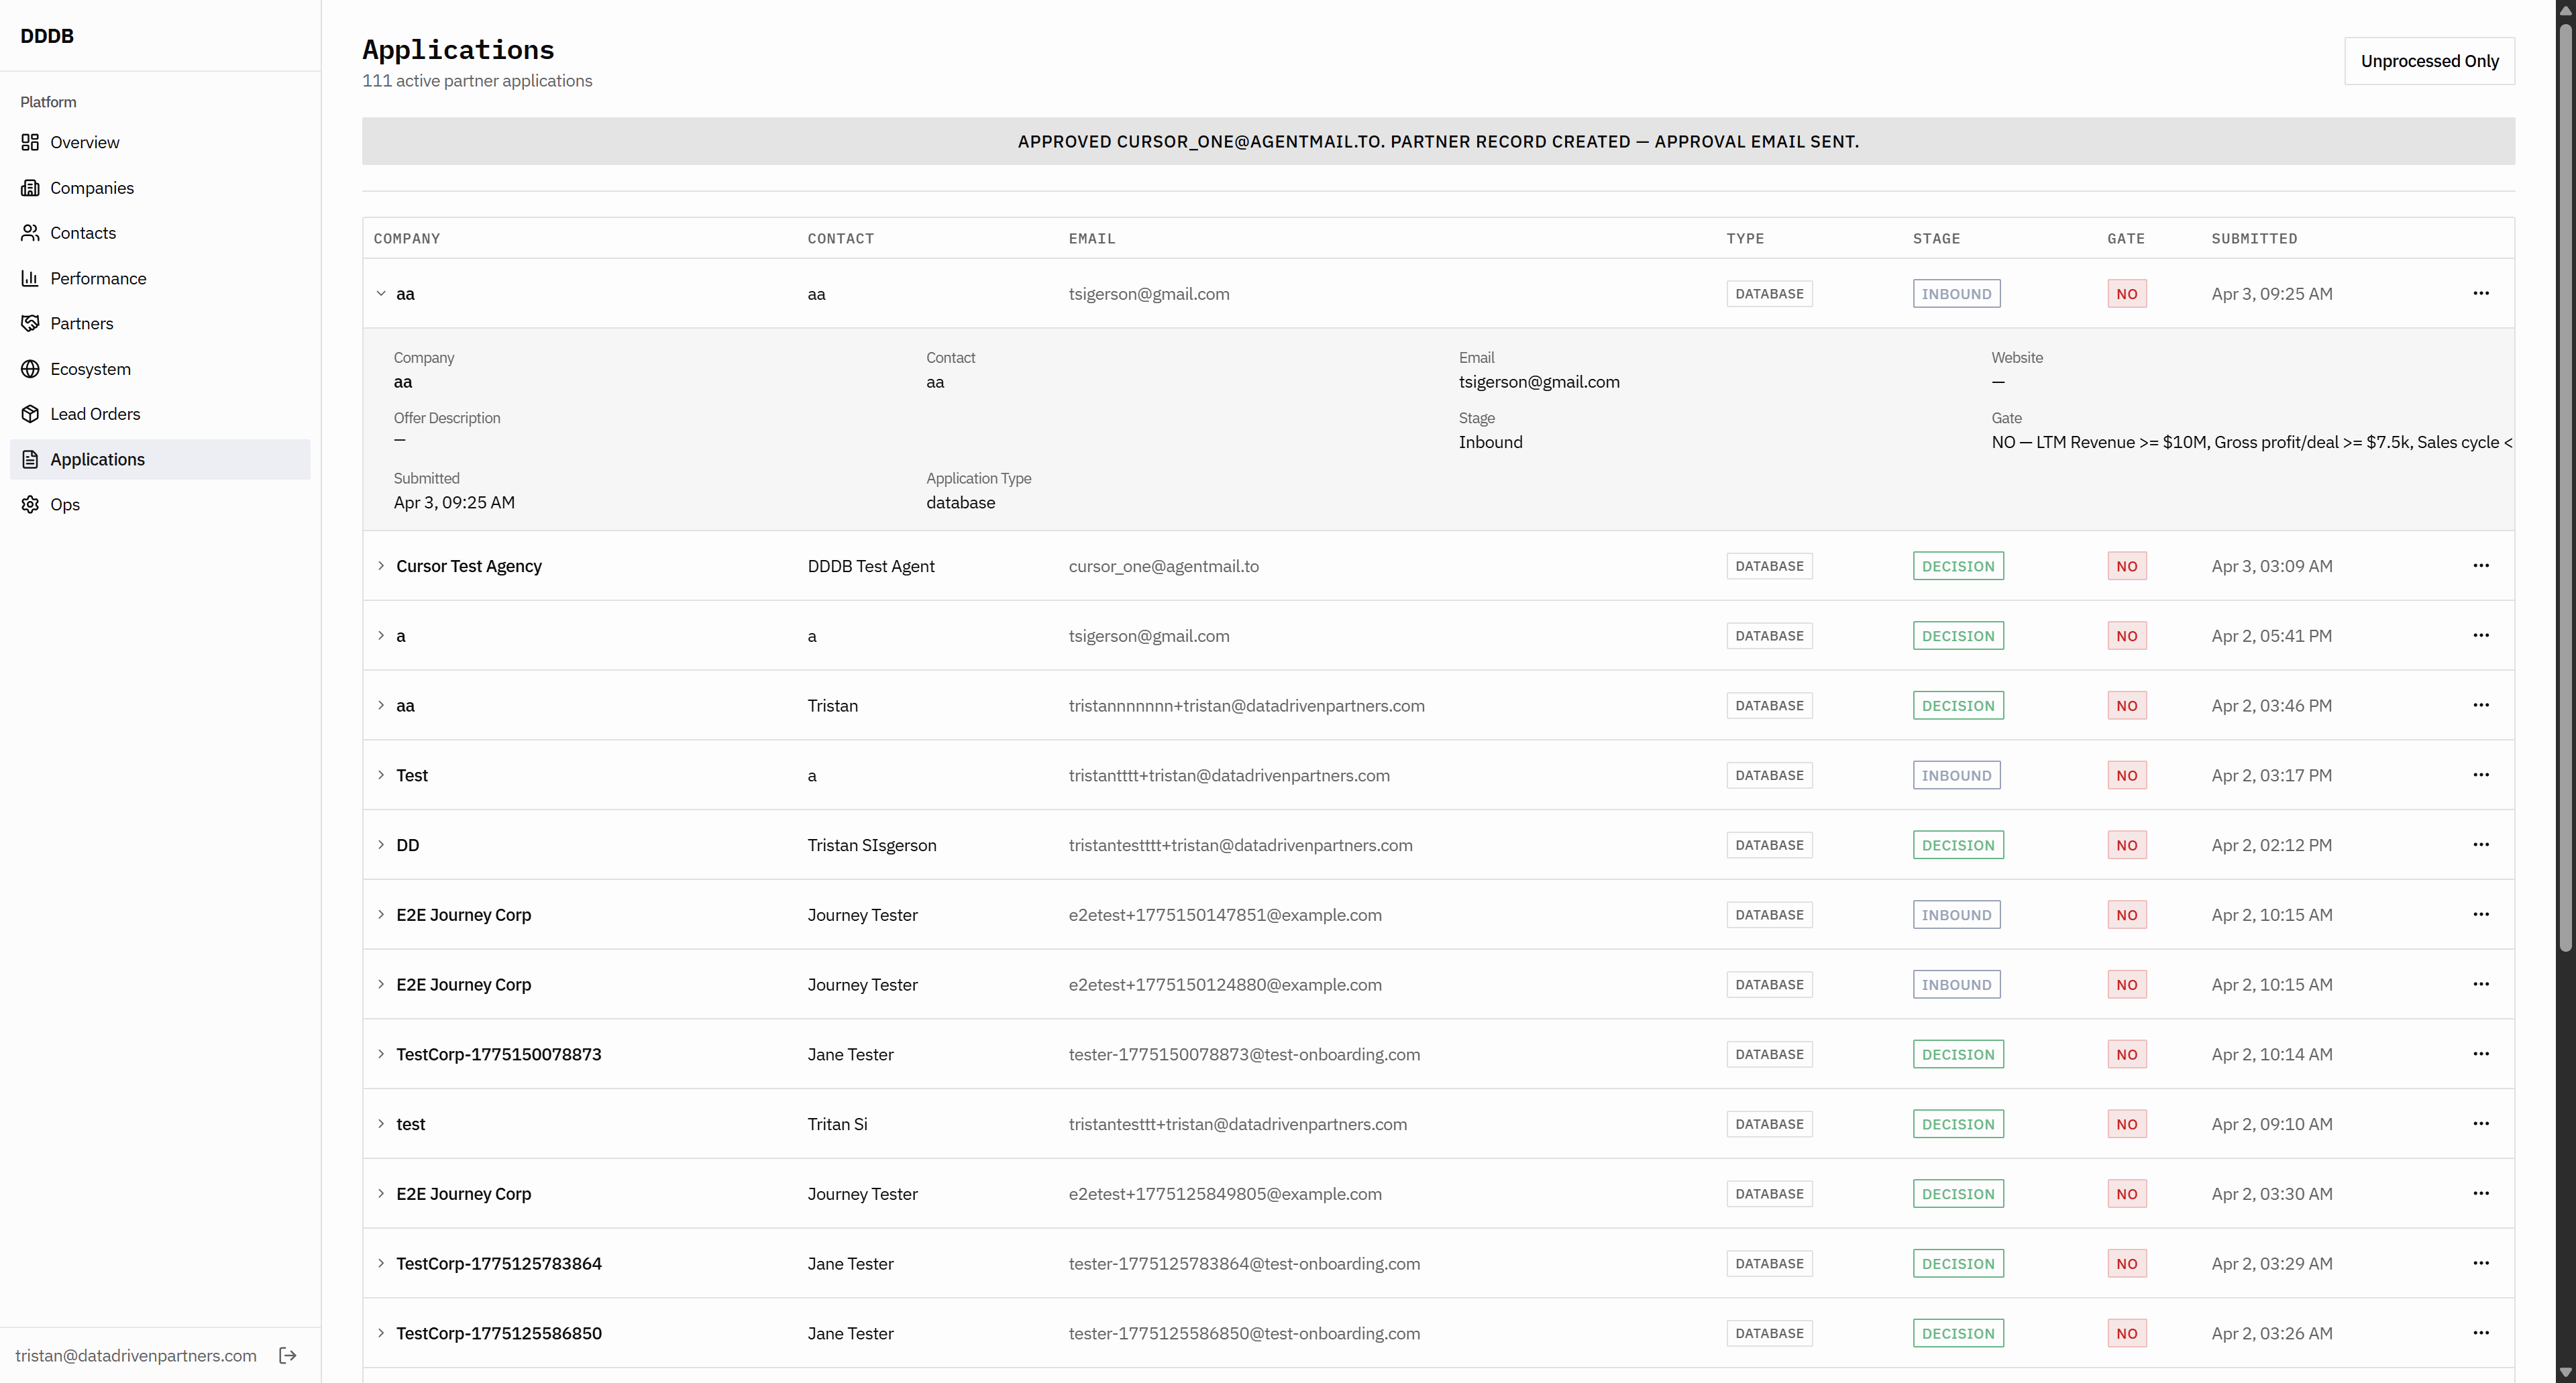Click the Partners handshake icon
Image resolution: width=2576 pixels, height=1383 pixels.
30,323
